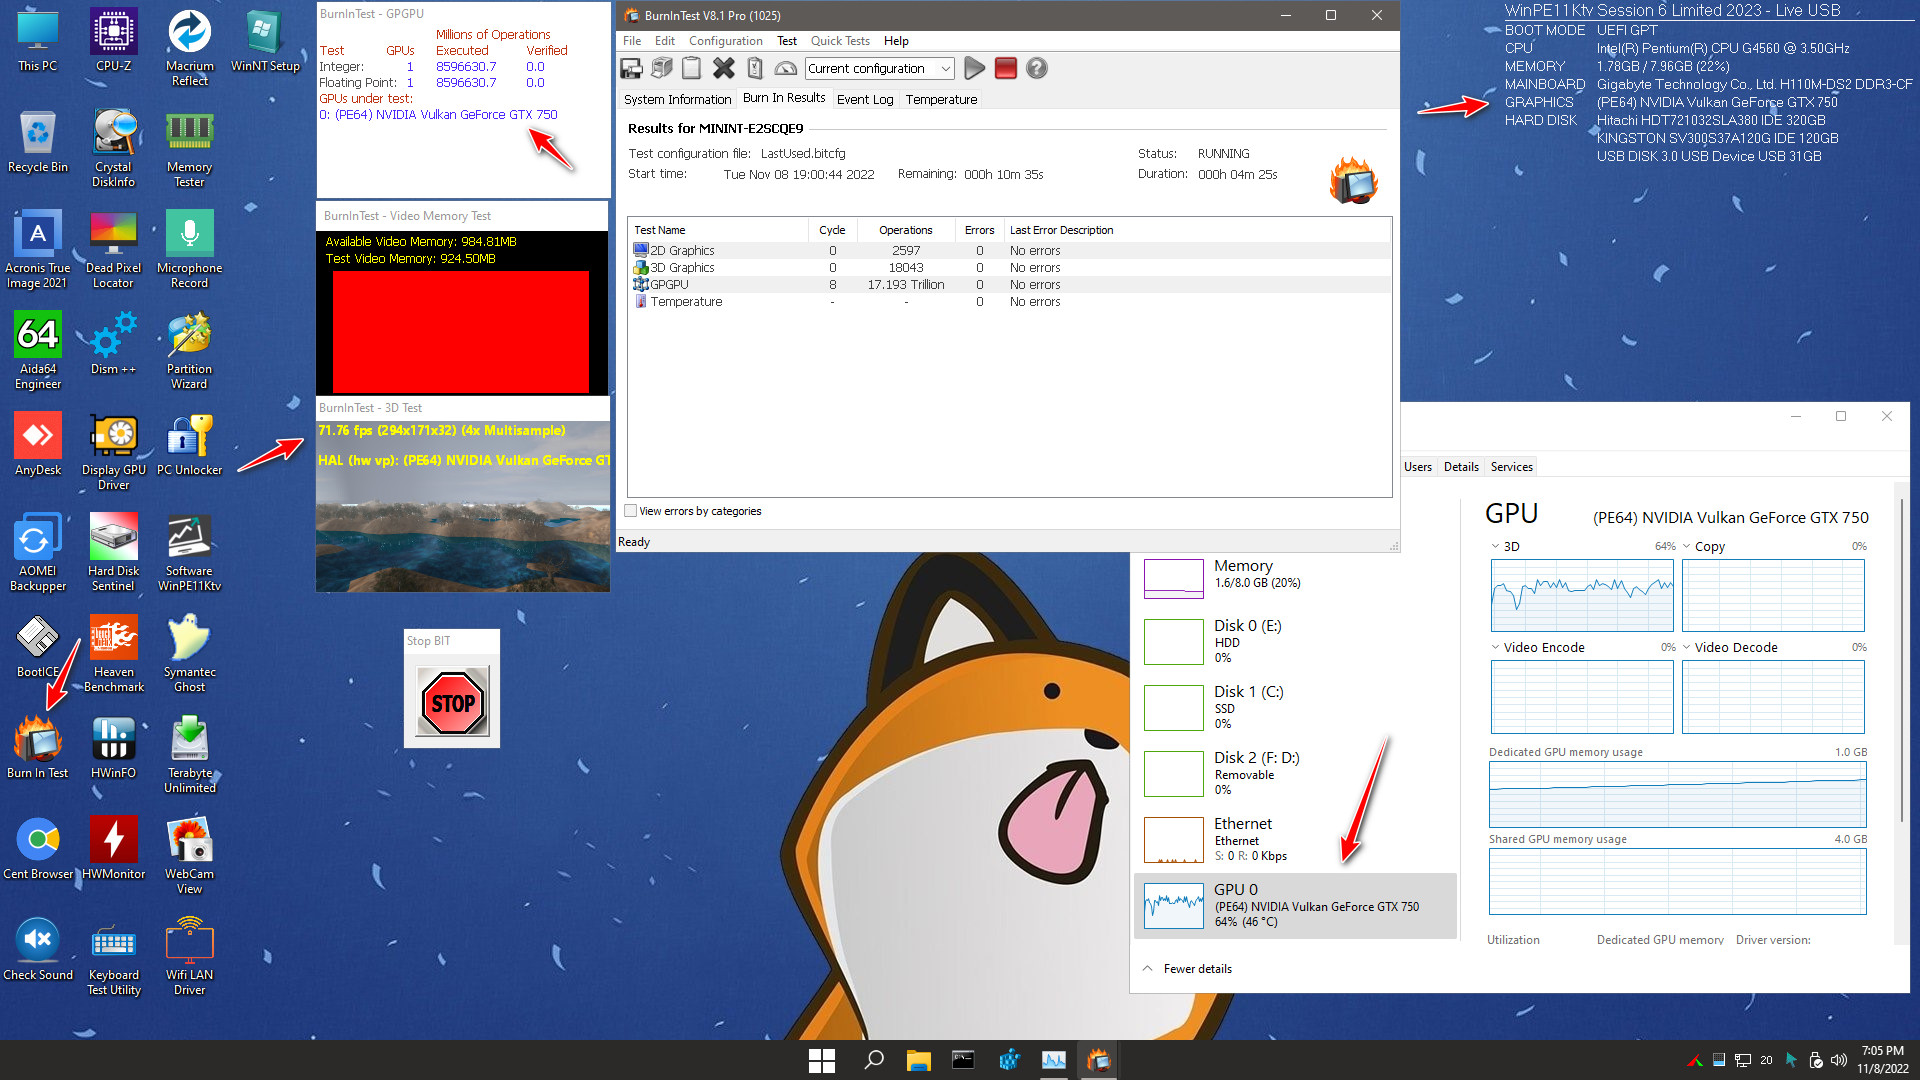Click the big red STOP sign button
Image resolution: width=1920 pixels, height=1080 pixels.
coord(453,703)
